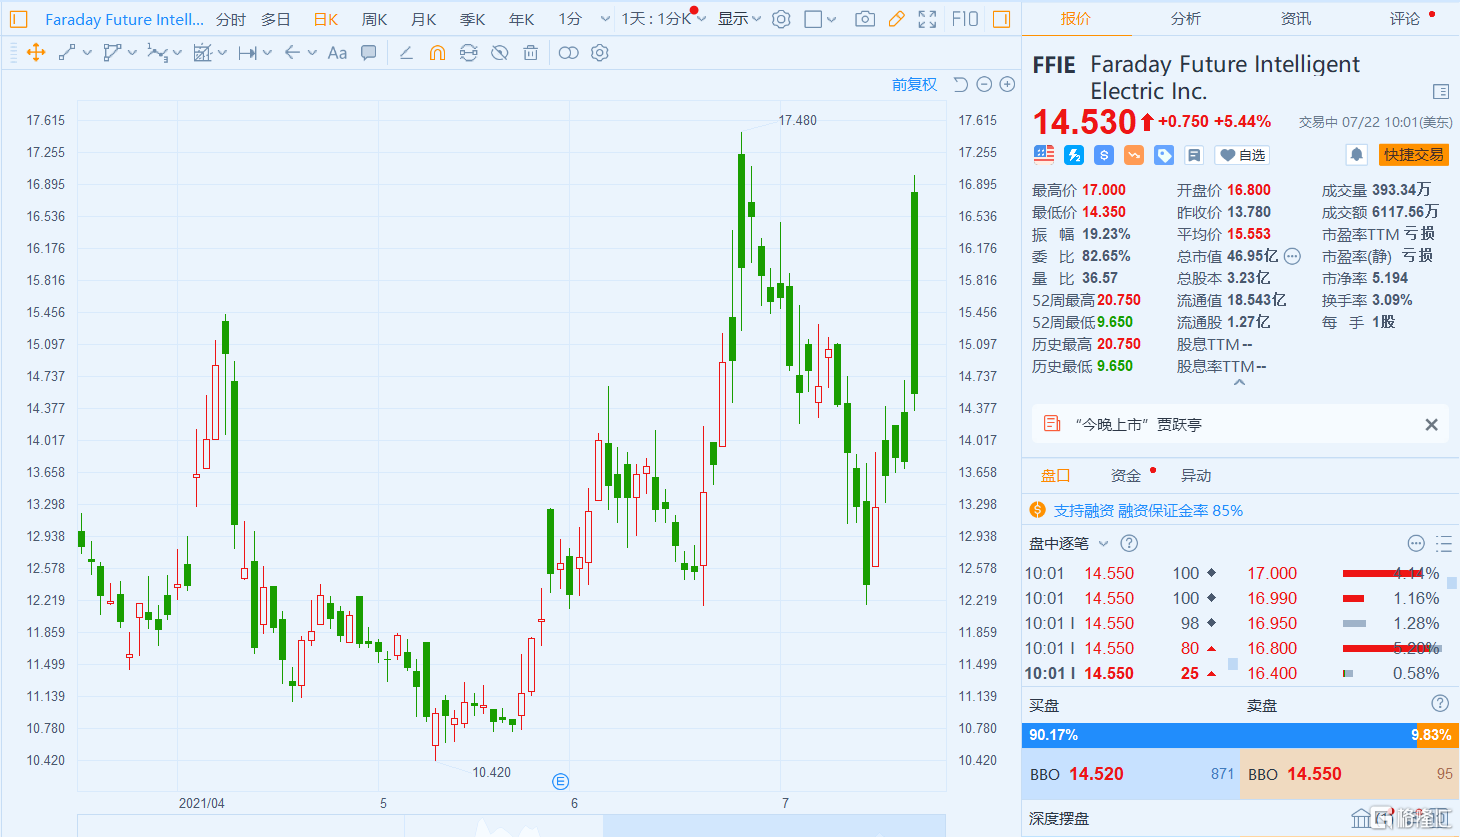Select 日K daily candlestick view
This screenshot has height=837, width=1460.
point(326,19)
